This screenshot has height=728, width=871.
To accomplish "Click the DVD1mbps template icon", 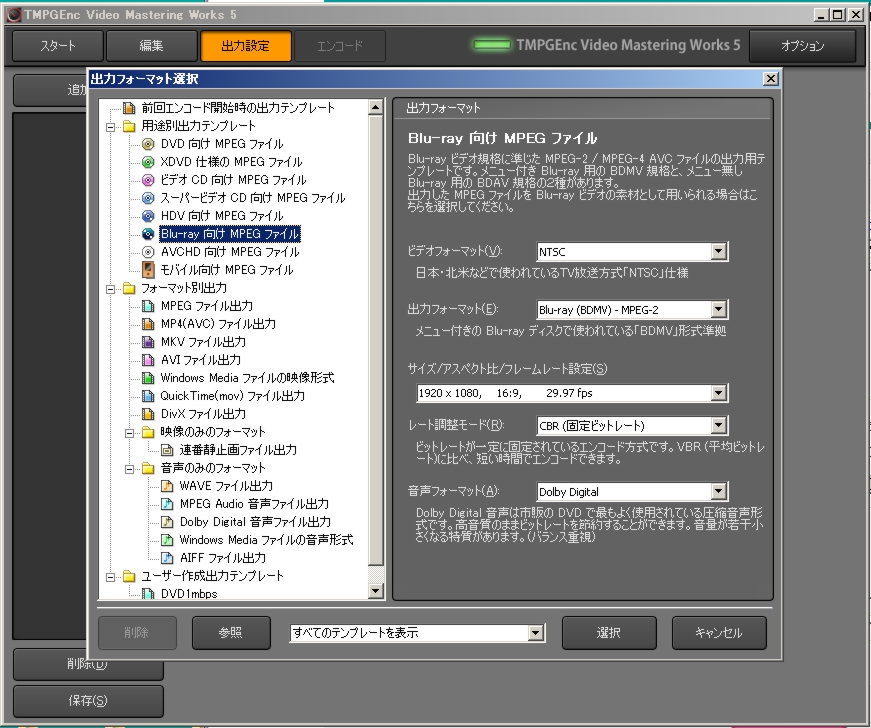I will pos(148,594).
